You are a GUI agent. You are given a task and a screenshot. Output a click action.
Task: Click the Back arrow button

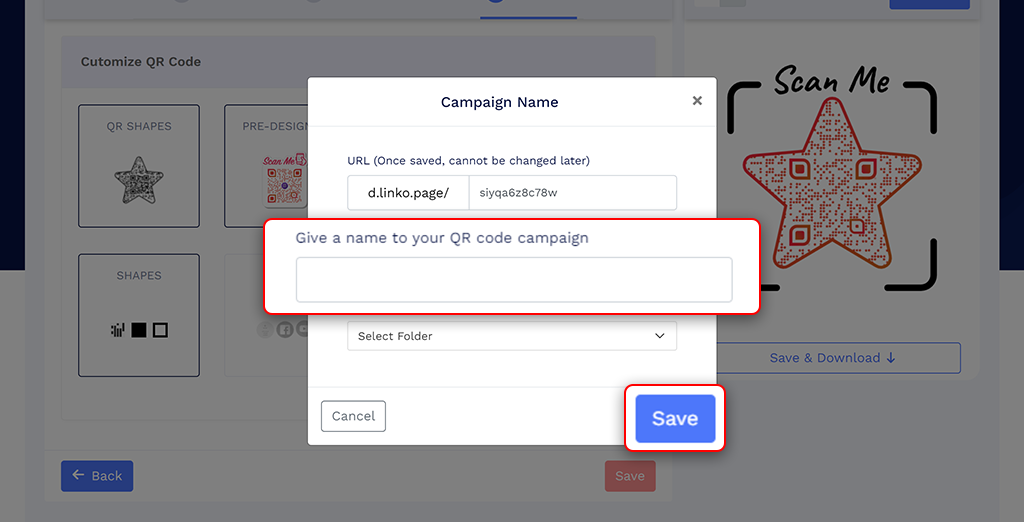point(97,476)
